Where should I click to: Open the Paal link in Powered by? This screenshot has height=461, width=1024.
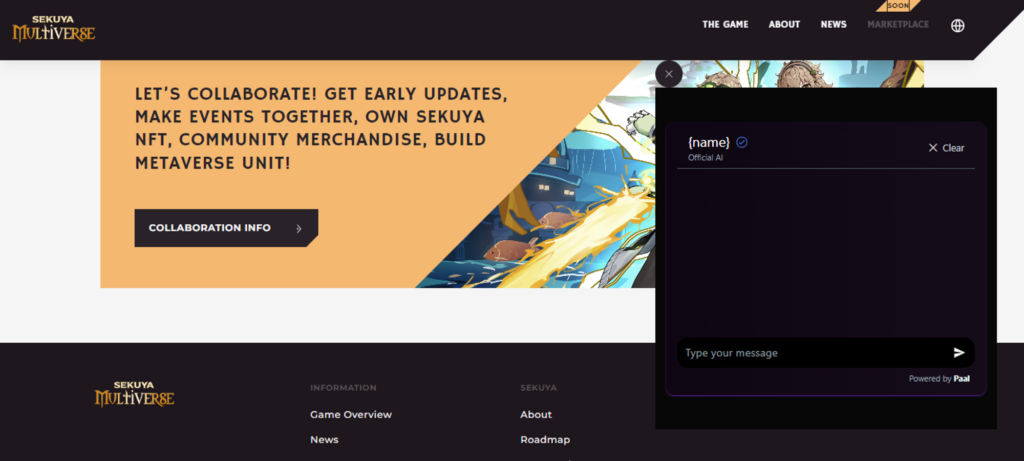(961, 379)
